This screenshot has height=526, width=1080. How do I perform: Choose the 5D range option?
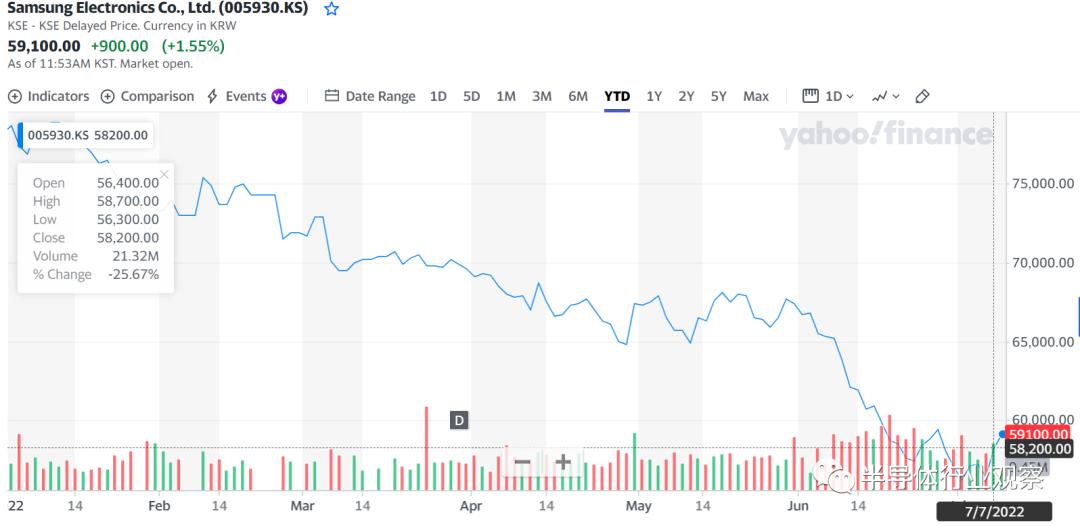pos(471,96)
